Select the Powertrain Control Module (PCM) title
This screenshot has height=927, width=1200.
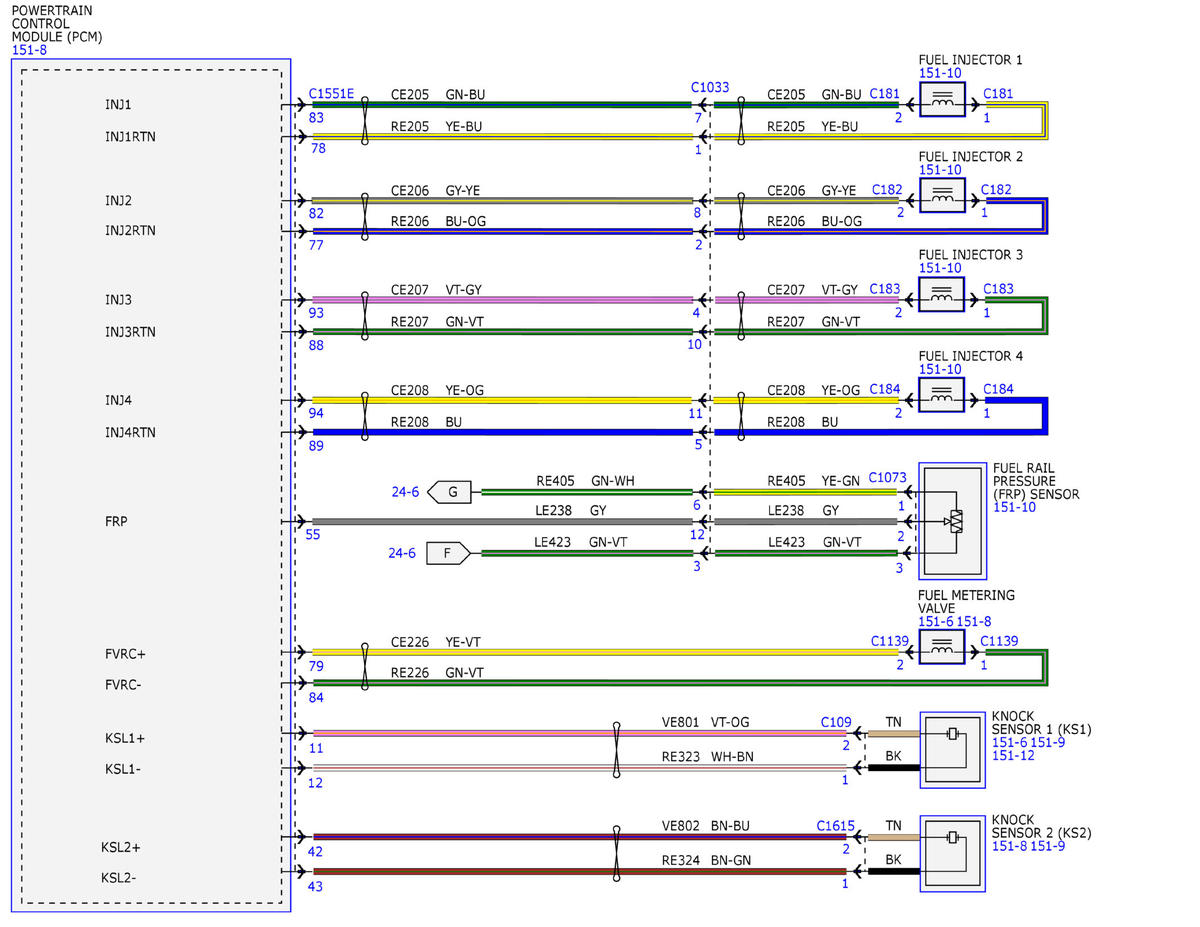(x=56, y=24)
